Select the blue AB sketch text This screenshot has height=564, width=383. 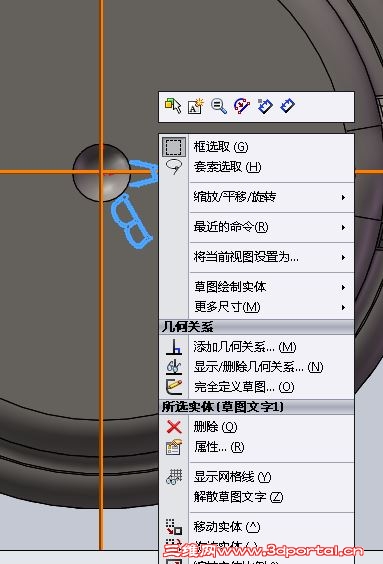132,222
